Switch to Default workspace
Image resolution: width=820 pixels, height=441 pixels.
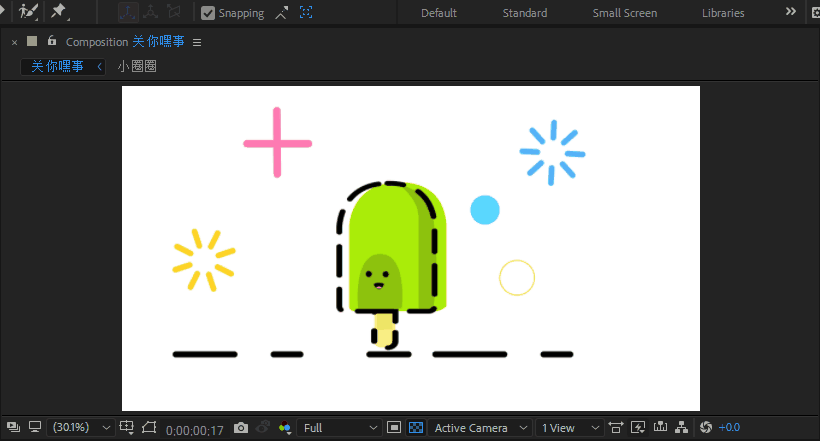439,13
